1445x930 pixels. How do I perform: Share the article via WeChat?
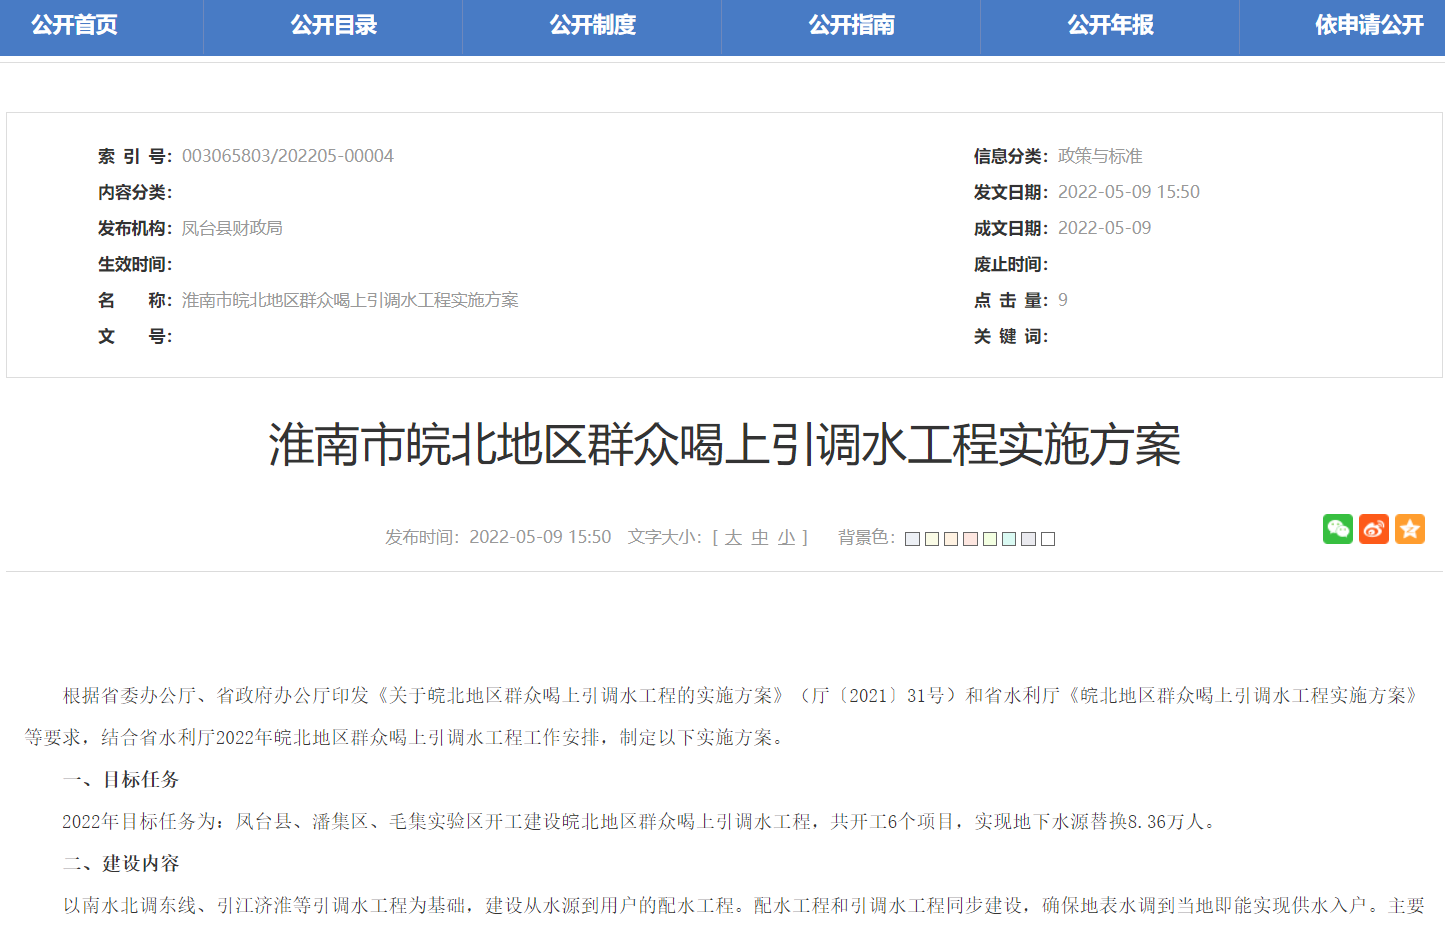1337,529
